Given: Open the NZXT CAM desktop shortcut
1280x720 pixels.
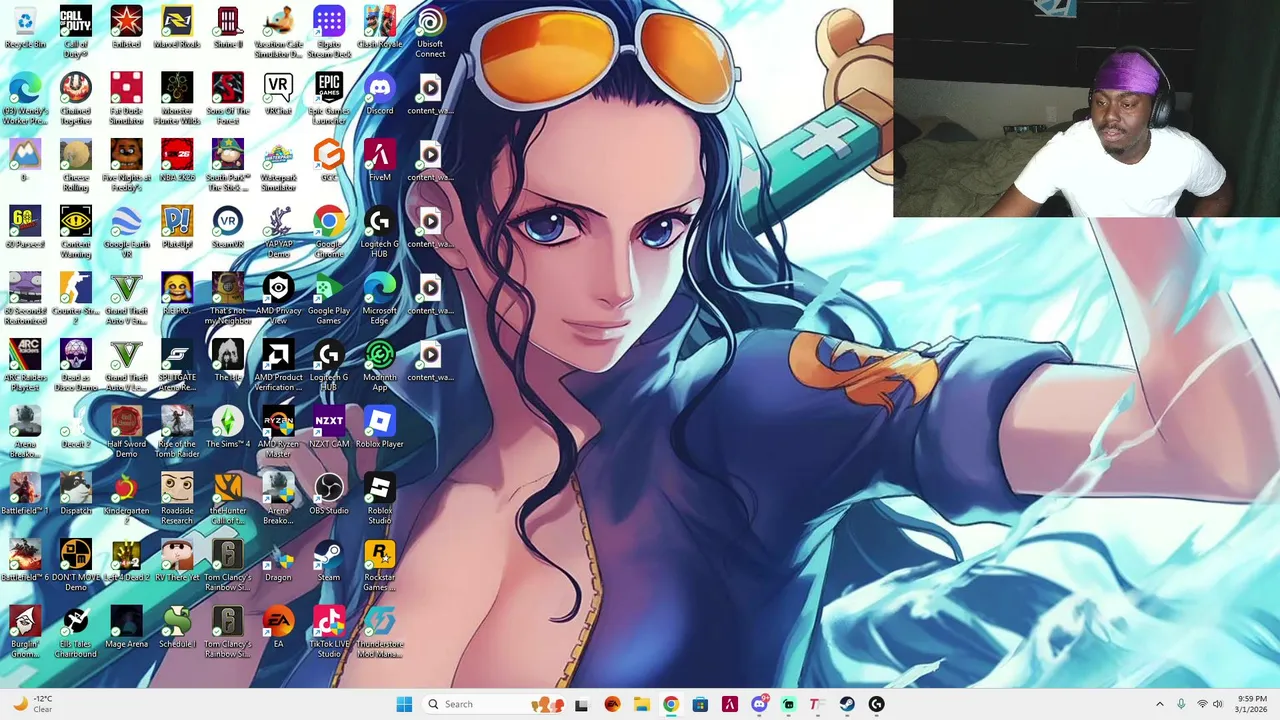Looking at the screenshot, I should coord(329,428).
